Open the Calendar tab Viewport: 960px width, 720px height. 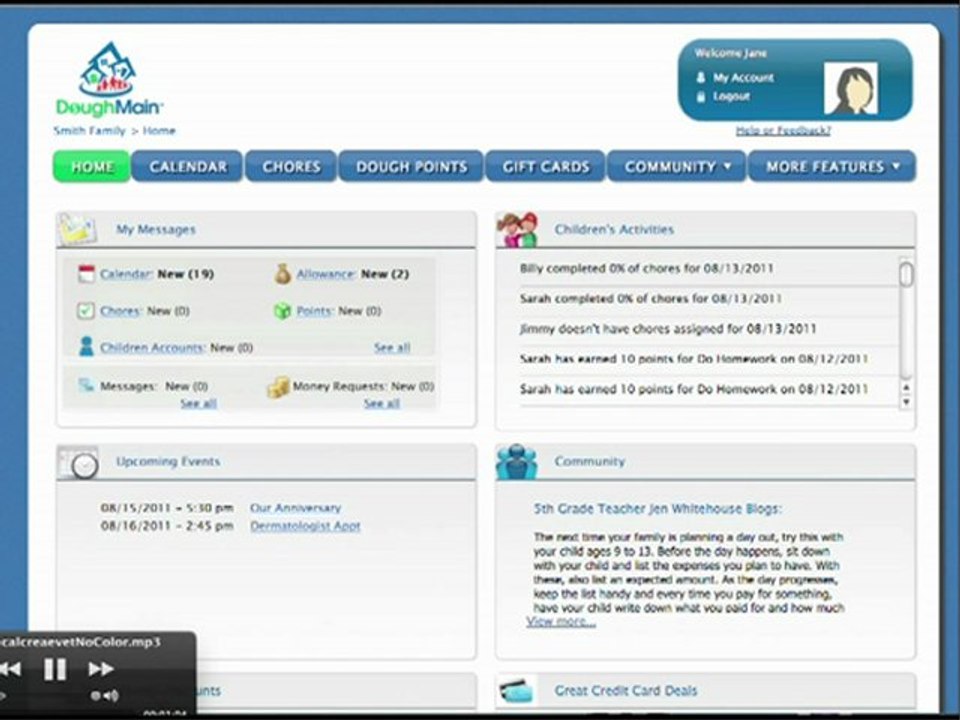click(188, 167)
